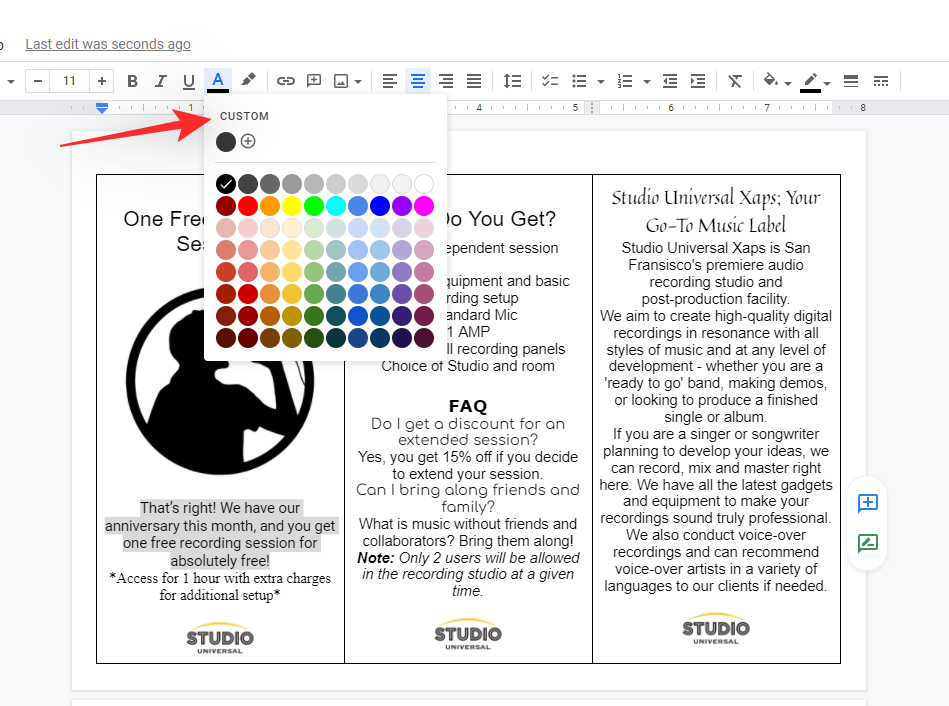Click the insert link icon

(x=286, y=81)
